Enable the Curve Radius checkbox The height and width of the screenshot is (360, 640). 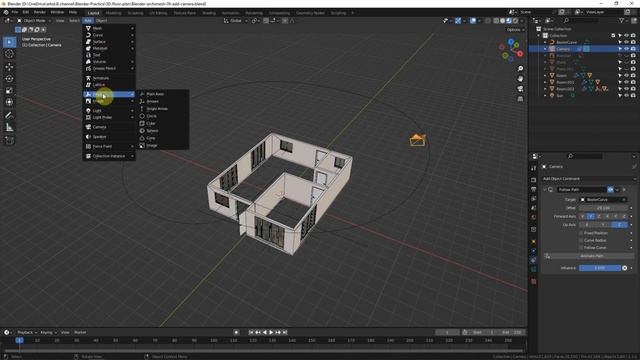[x=581, y=240]
